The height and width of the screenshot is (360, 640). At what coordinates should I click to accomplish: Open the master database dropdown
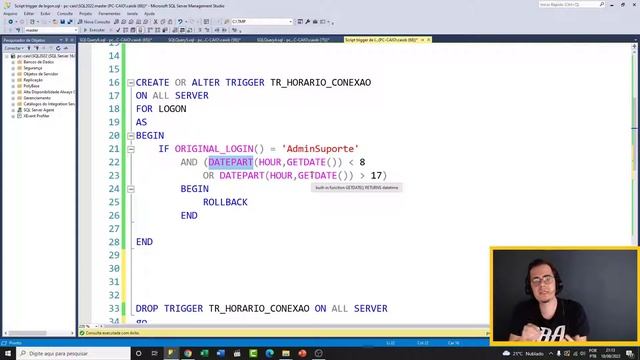(x=51, y=30)
